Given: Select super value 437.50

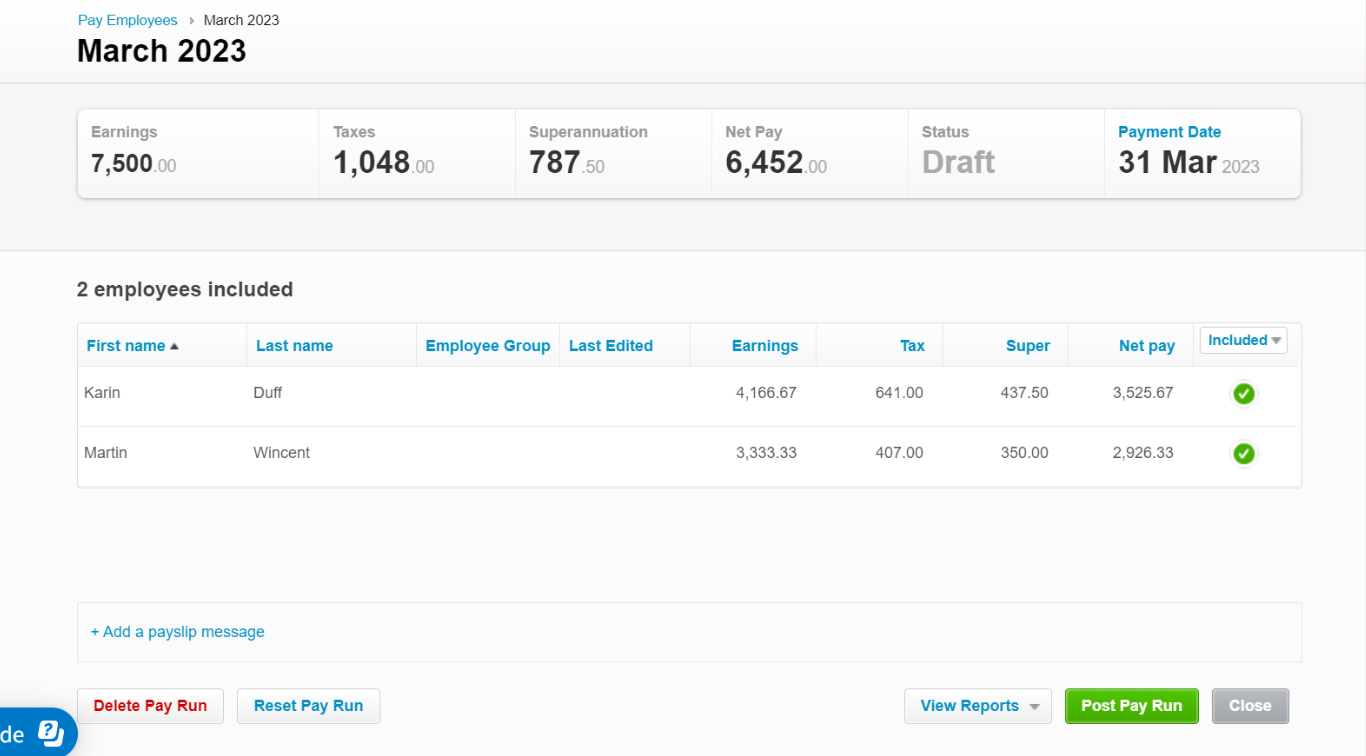Looking at the screenshot, I should pyautogui.click(x=1024, y=393).
